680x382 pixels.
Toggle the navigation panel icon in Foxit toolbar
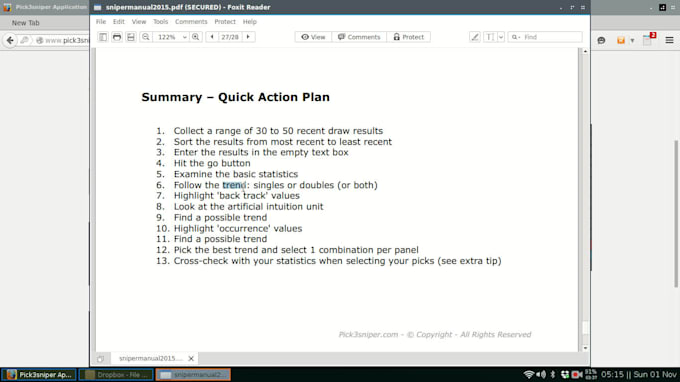[x=103, y=37]
